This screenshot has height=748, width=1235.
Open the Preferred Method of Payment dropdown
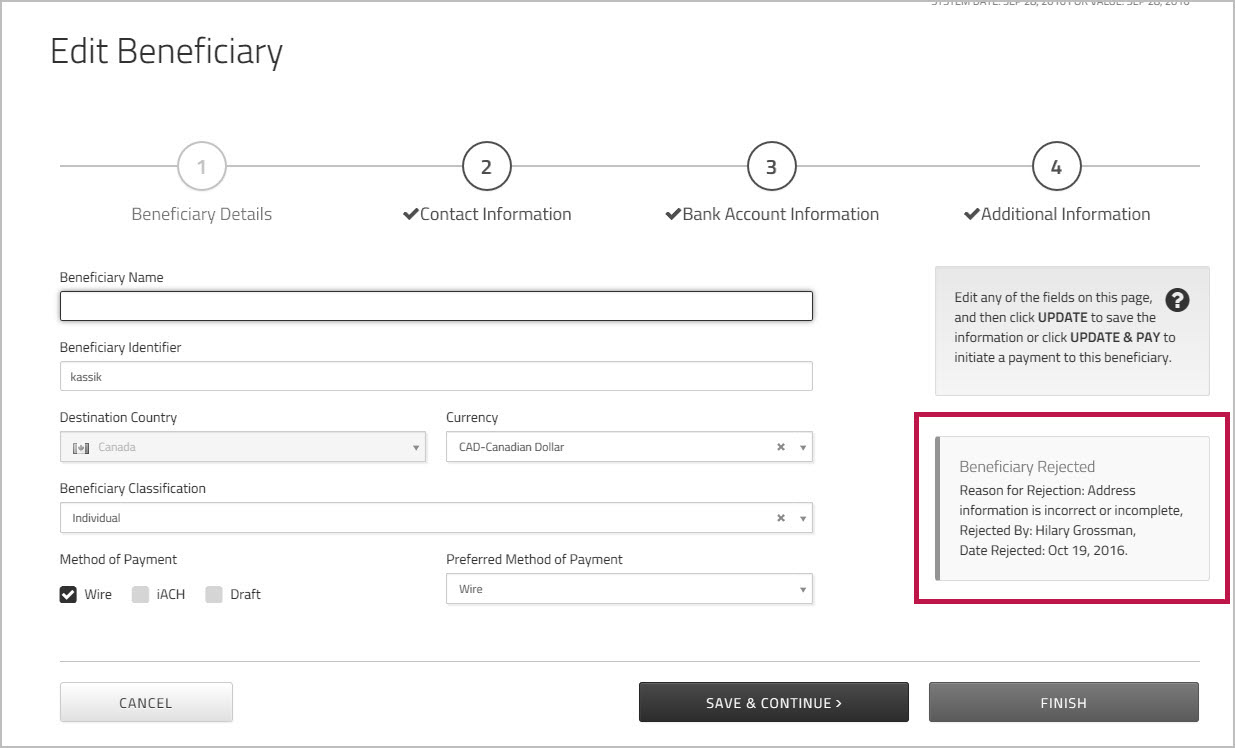(x=801, y=589)
